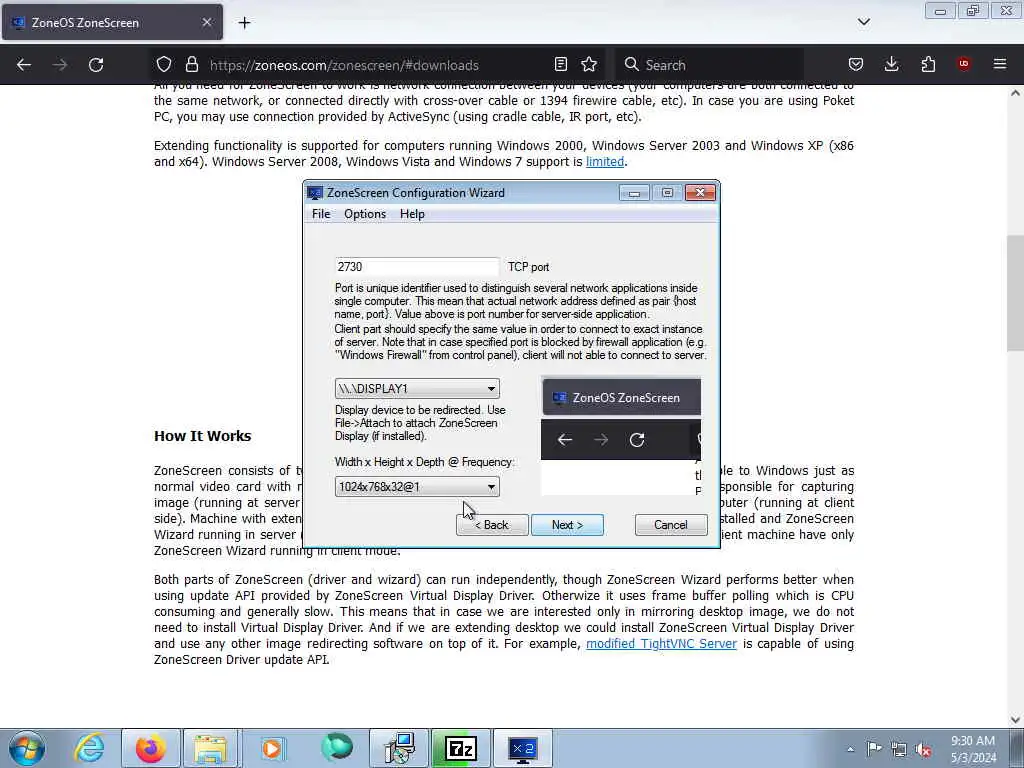The height and width of the screenshot is (768, 1024).
Task: Launch Internet Explorer from the taskbar
Action: [x=89, y=748]
